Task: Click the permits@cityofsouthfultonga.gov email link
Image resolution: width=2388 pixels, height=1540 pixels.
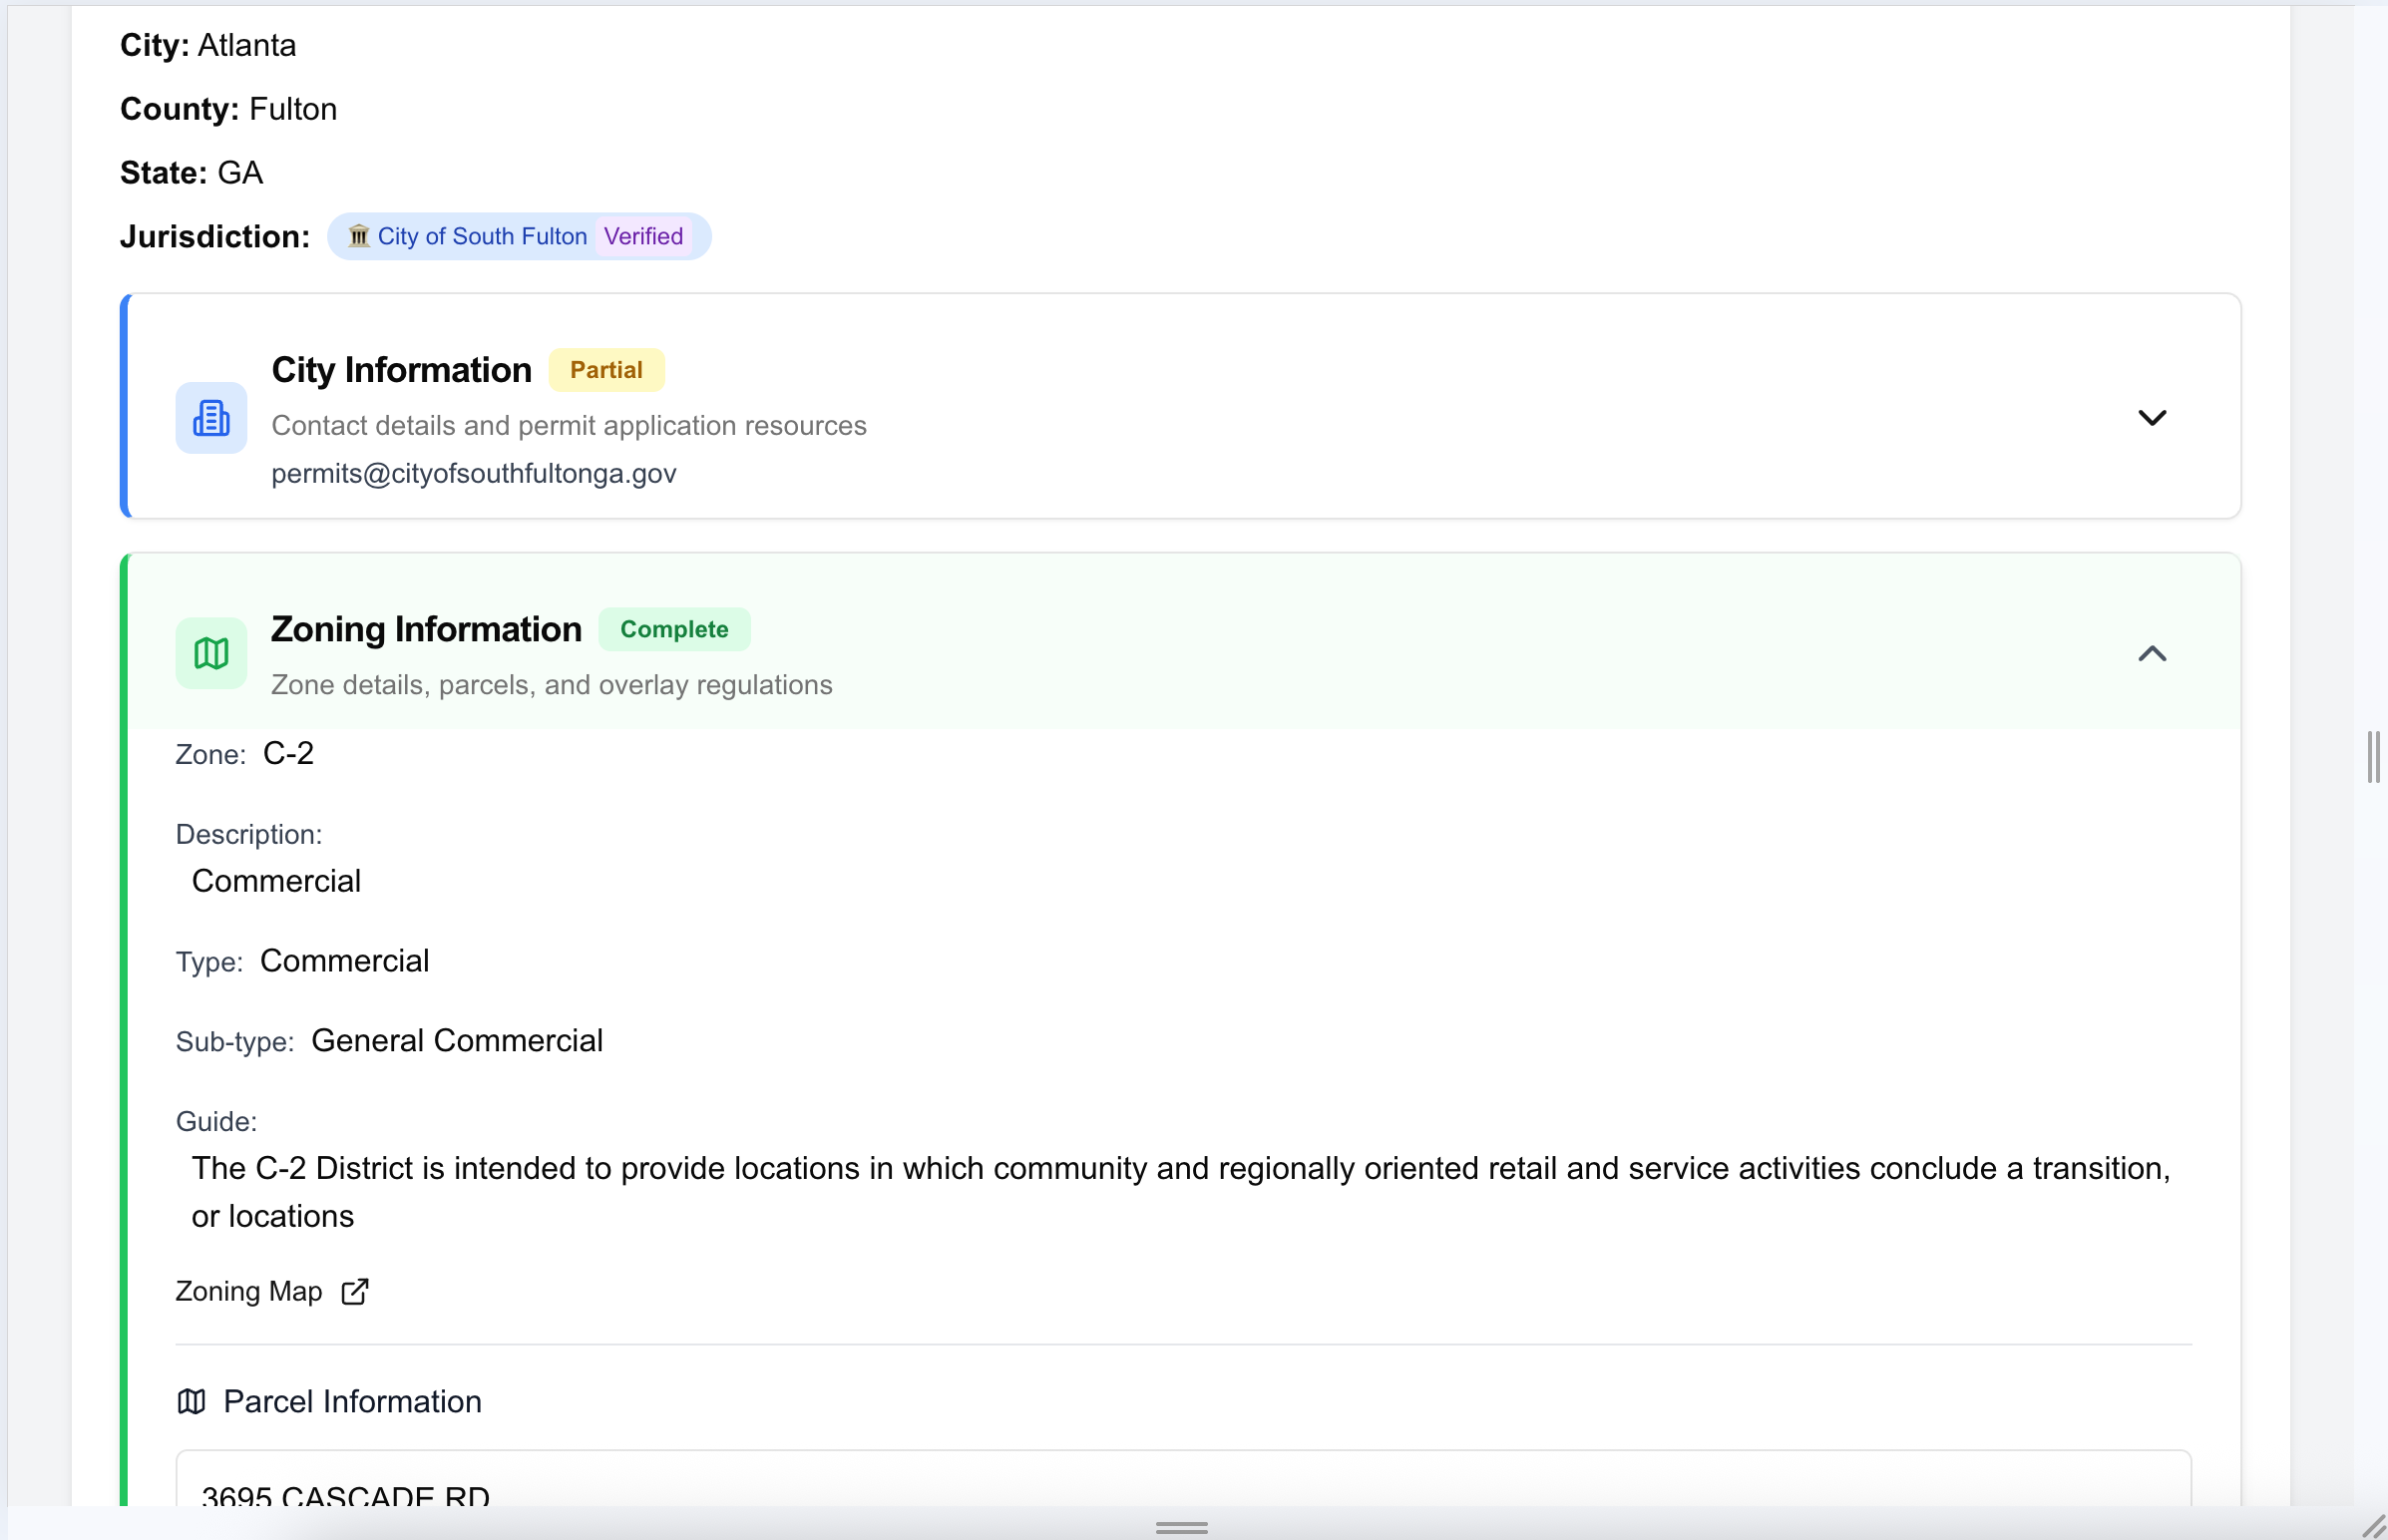Action: (472, 473)
